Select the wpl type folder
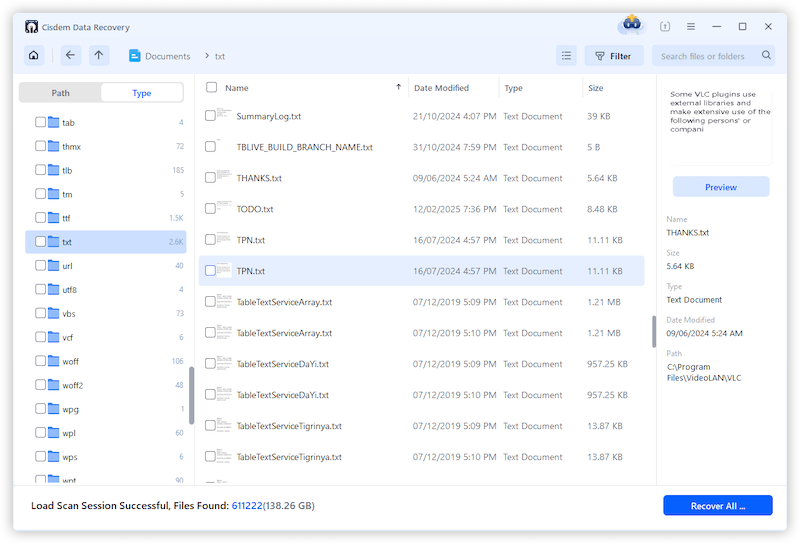800x544 pixels. point(106,433)
